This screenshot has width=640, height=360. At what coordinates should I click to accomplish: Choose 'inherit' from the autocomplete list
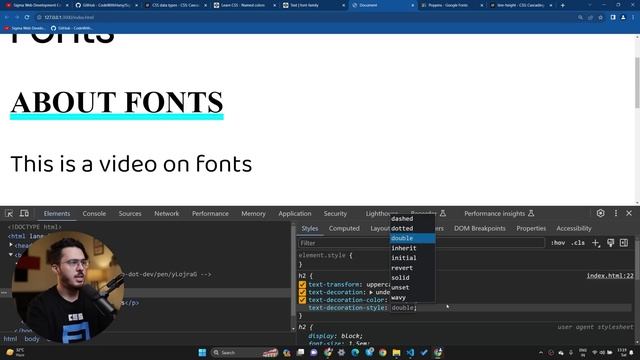tap(412, 248)
